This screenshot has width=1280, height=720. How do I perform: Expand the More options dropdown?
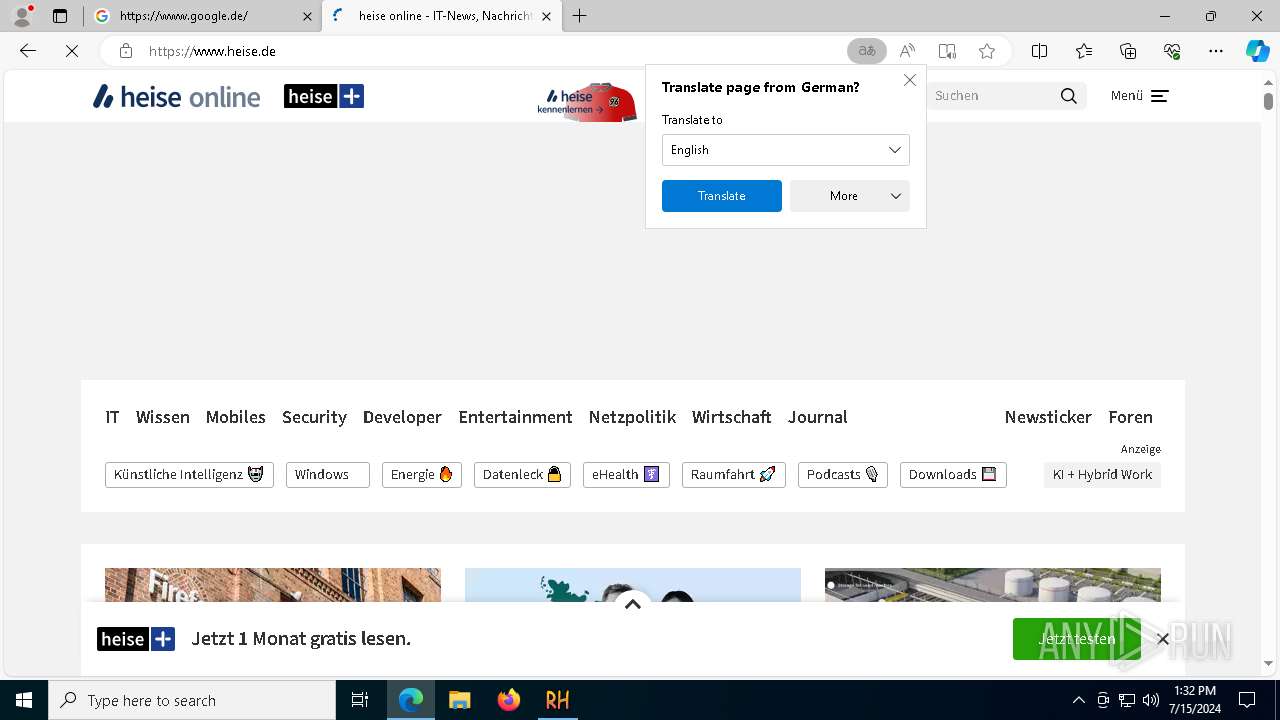(850, 196)
